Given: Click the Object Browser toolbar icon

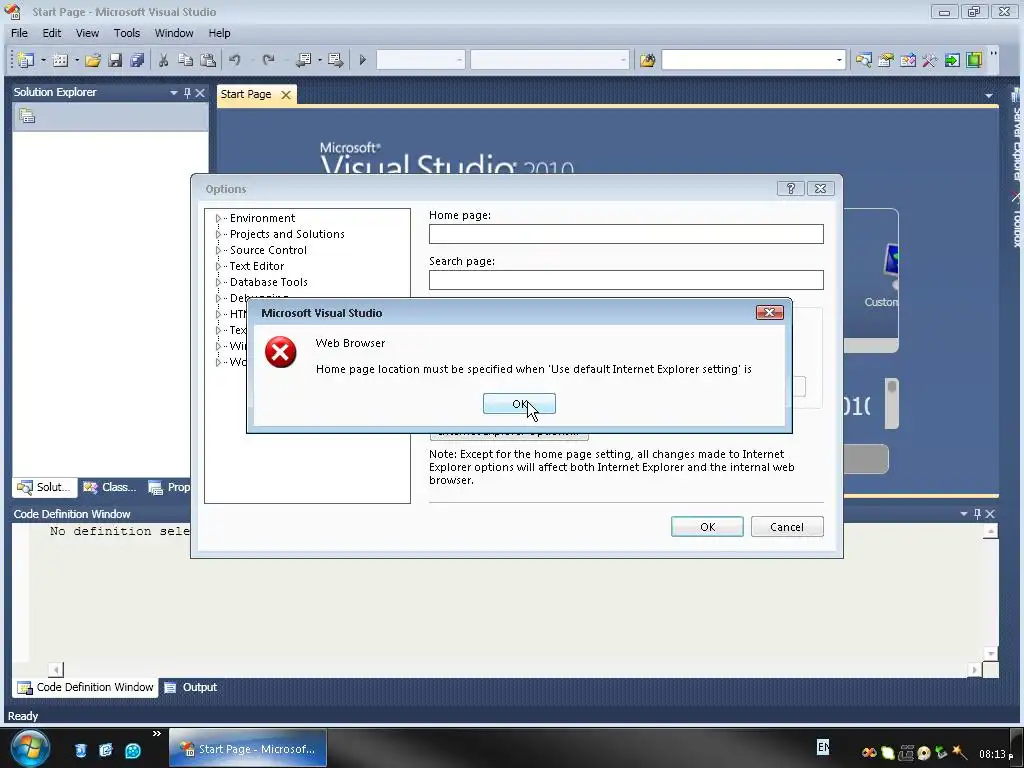Looking at the screenshot, I should 908,60.
